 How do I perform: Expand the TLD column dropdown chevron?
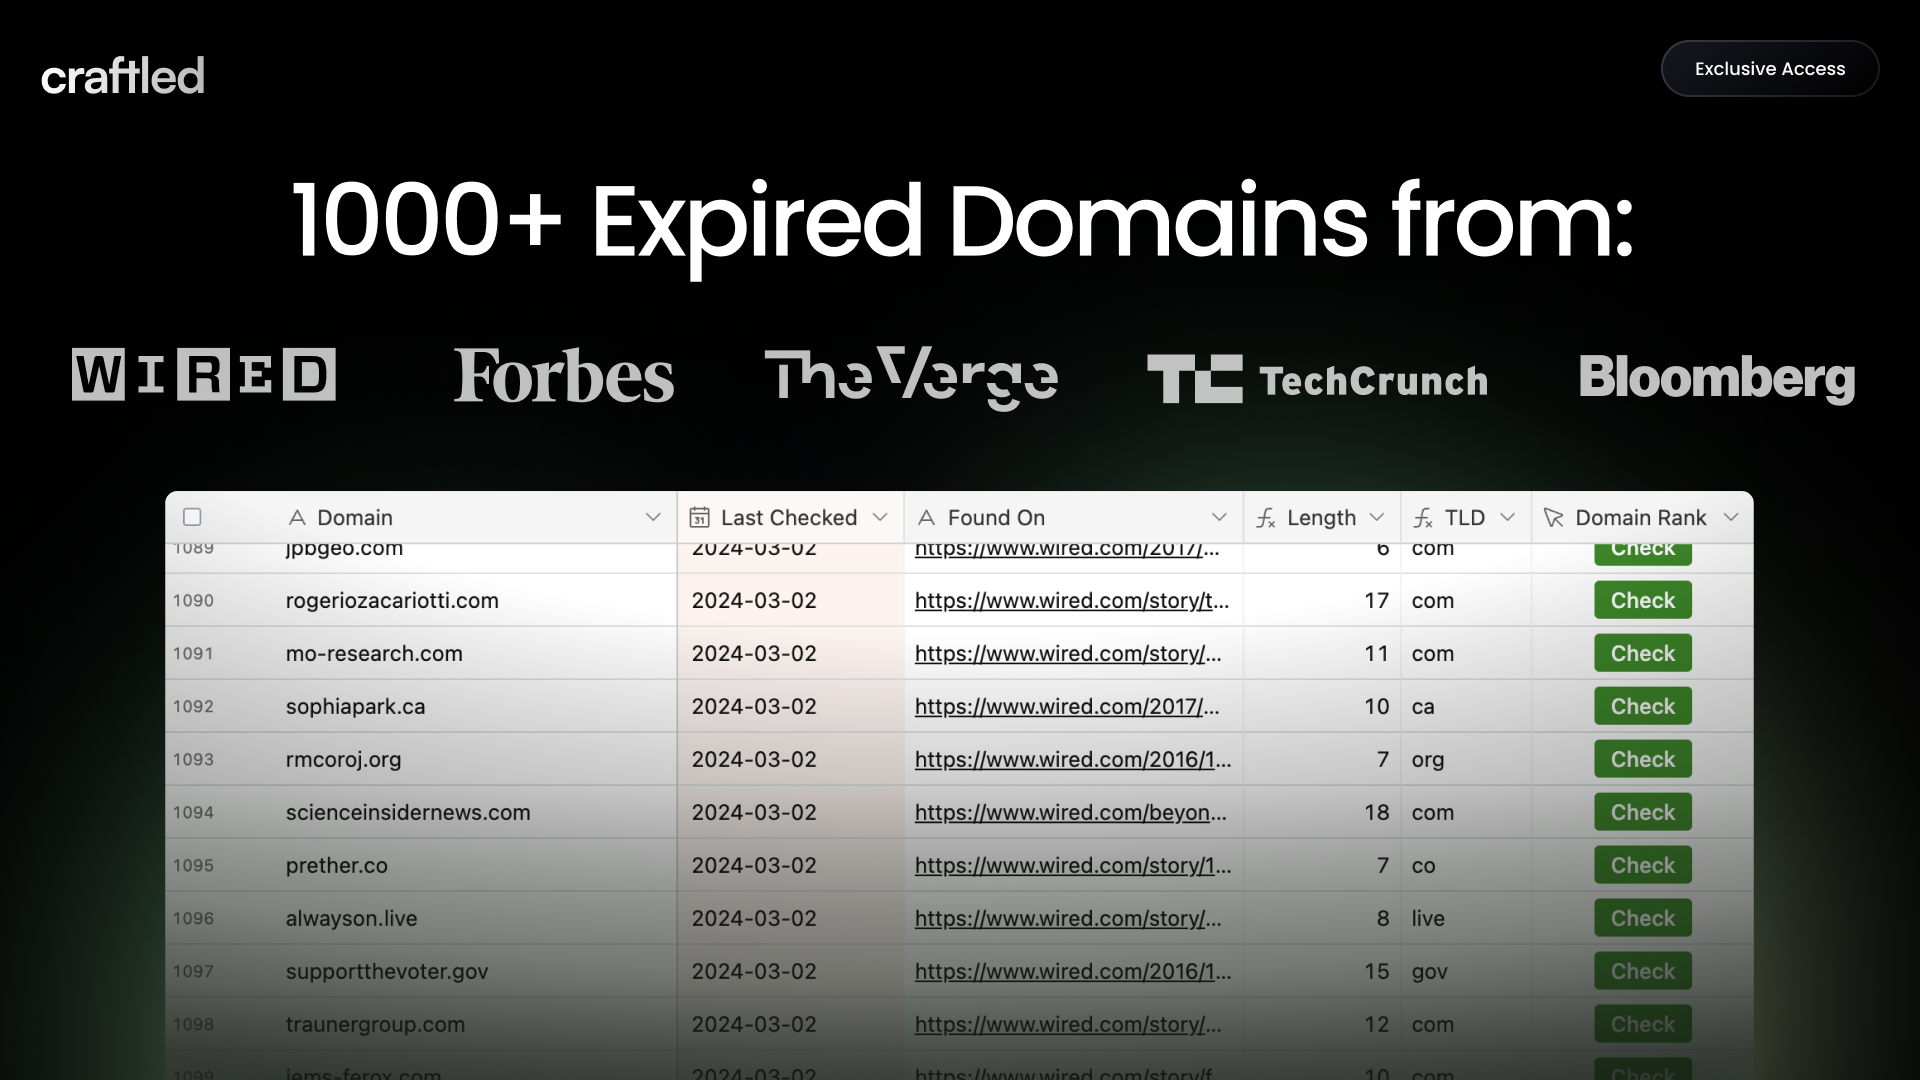pos(1508,517)
